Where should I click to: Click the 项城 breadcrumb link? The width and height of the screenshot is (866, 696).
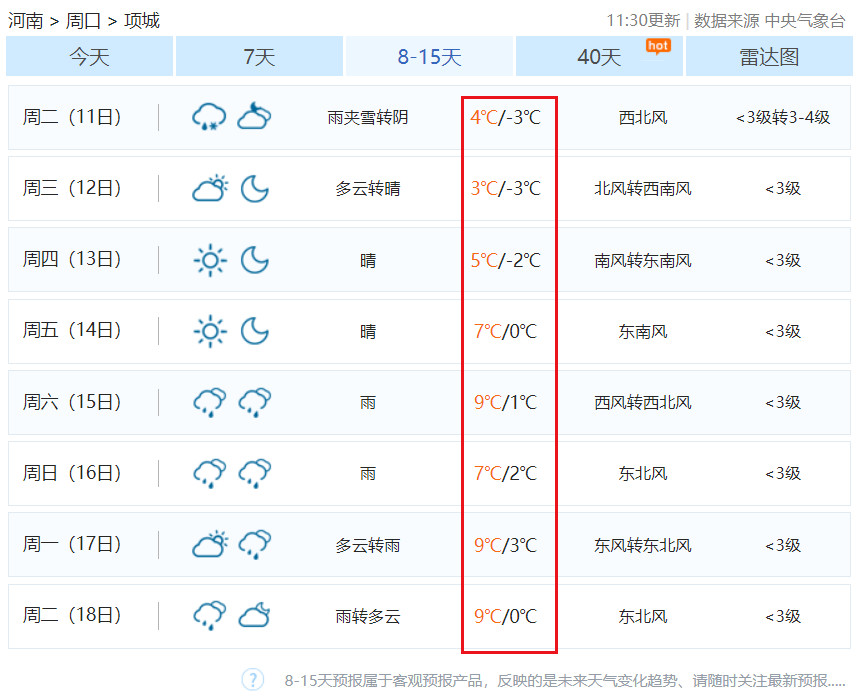142,21
